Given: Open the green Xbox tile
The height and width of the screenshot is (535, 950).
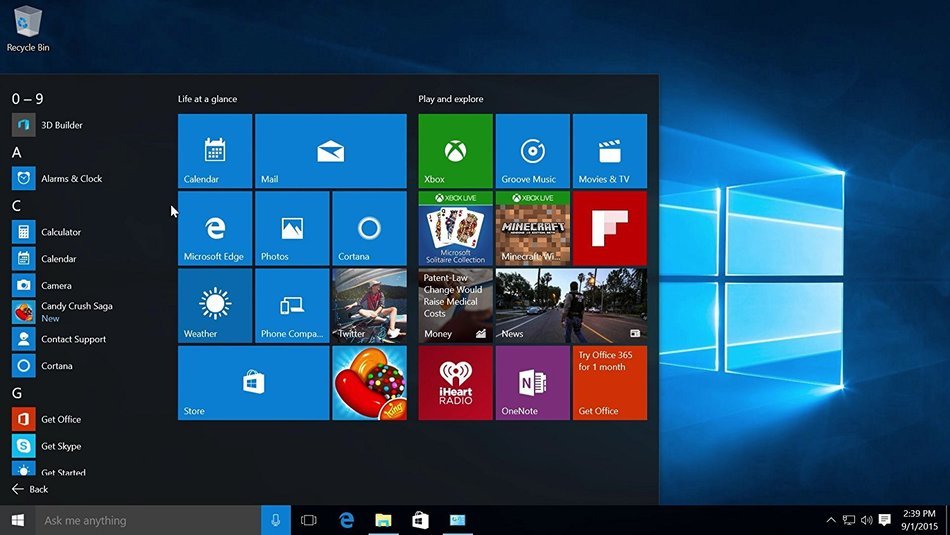Looking at the screenshot, I should [456, 151].
